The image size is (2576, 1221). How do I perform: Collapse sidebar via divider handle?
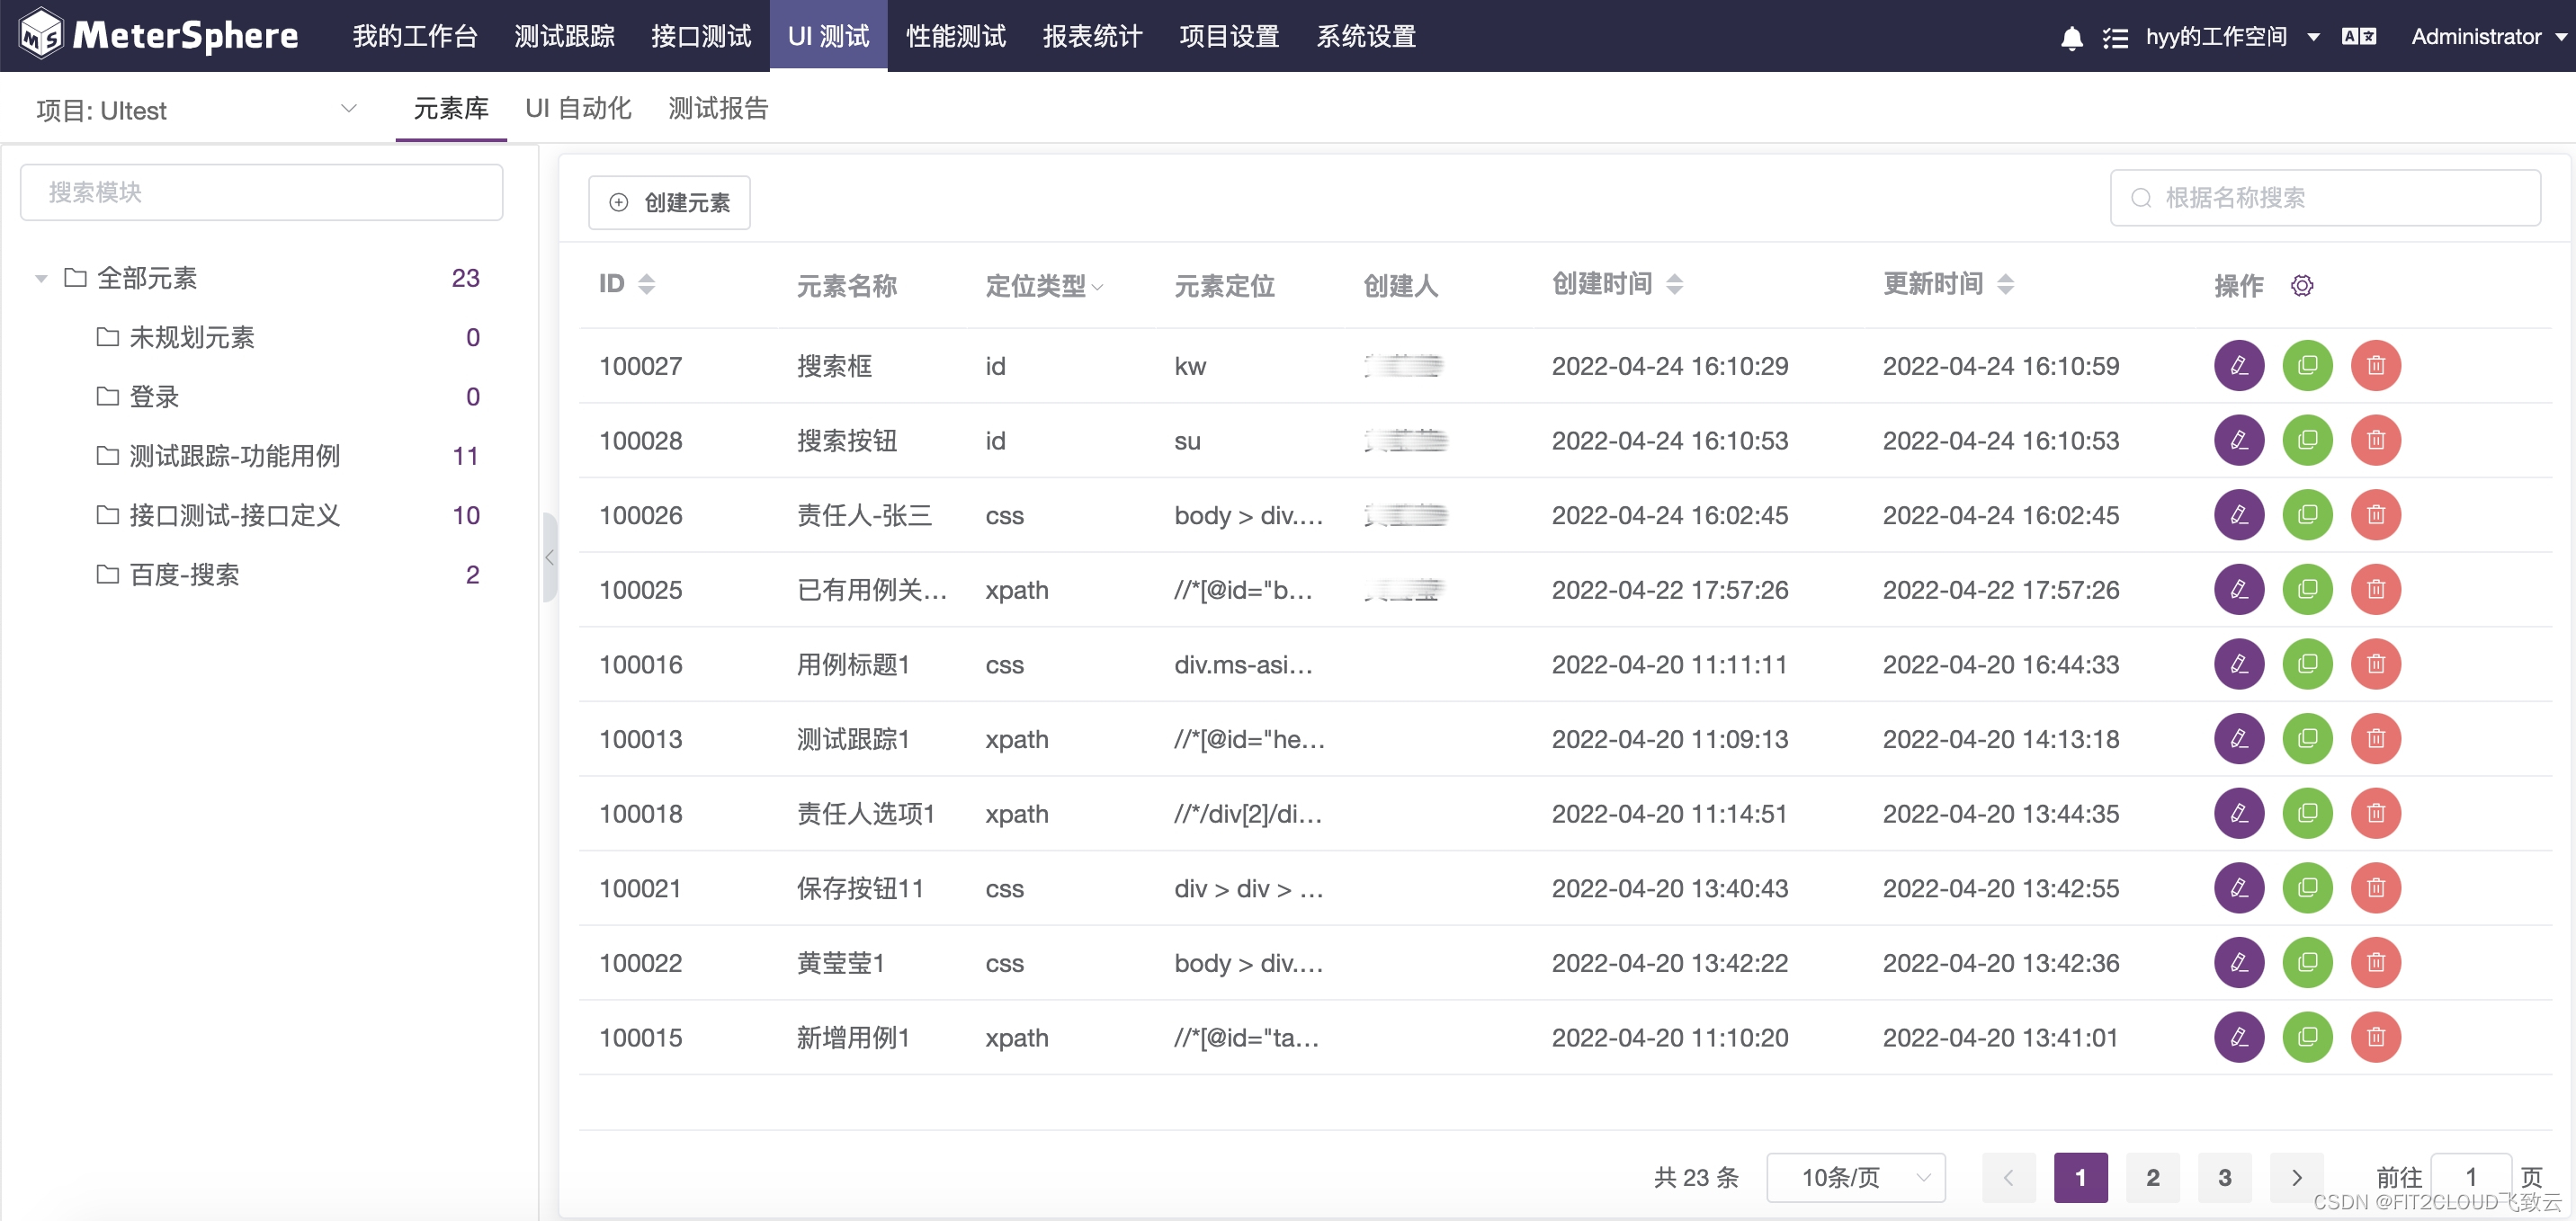(x=549, y=557)
